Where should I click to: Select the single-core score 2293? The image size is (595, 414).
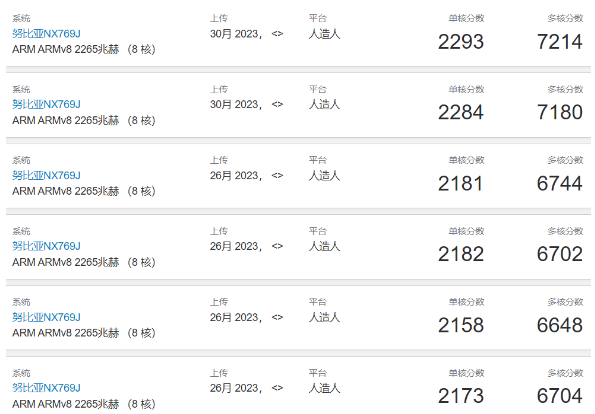coord(461,42)
